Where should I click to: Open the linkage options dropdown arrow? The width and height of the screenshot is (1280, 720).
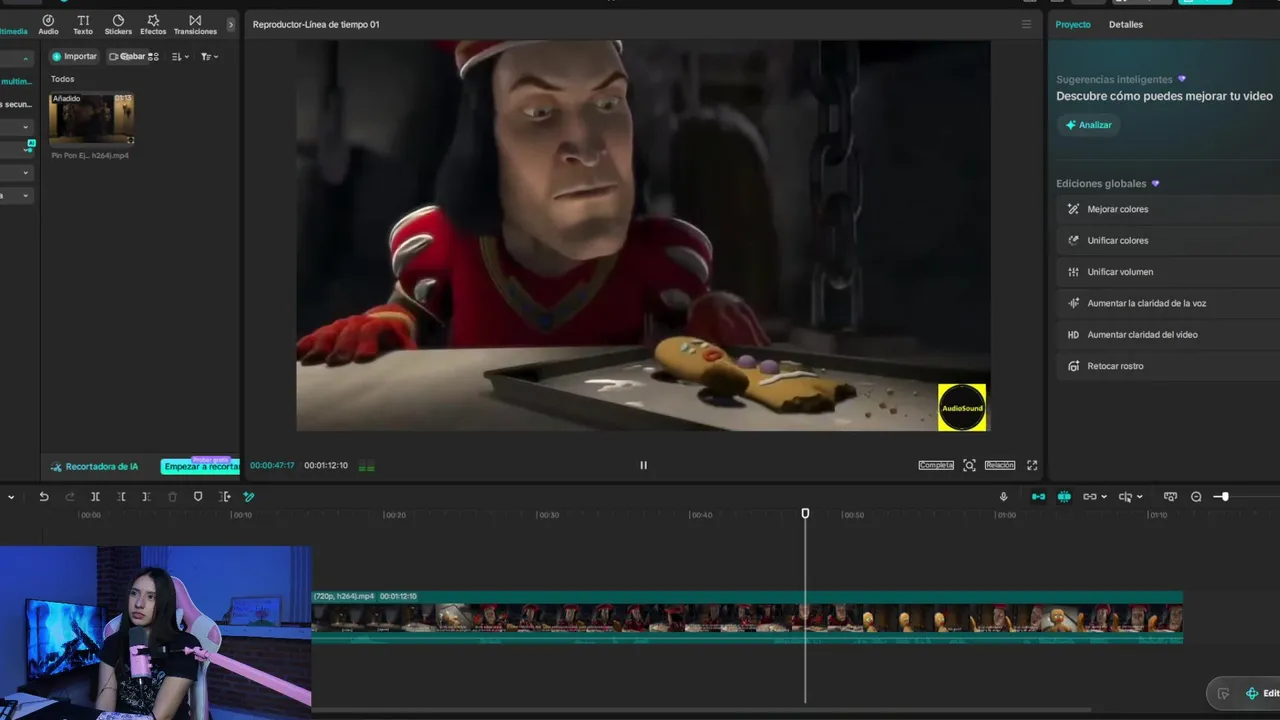tap(1103, 497)
